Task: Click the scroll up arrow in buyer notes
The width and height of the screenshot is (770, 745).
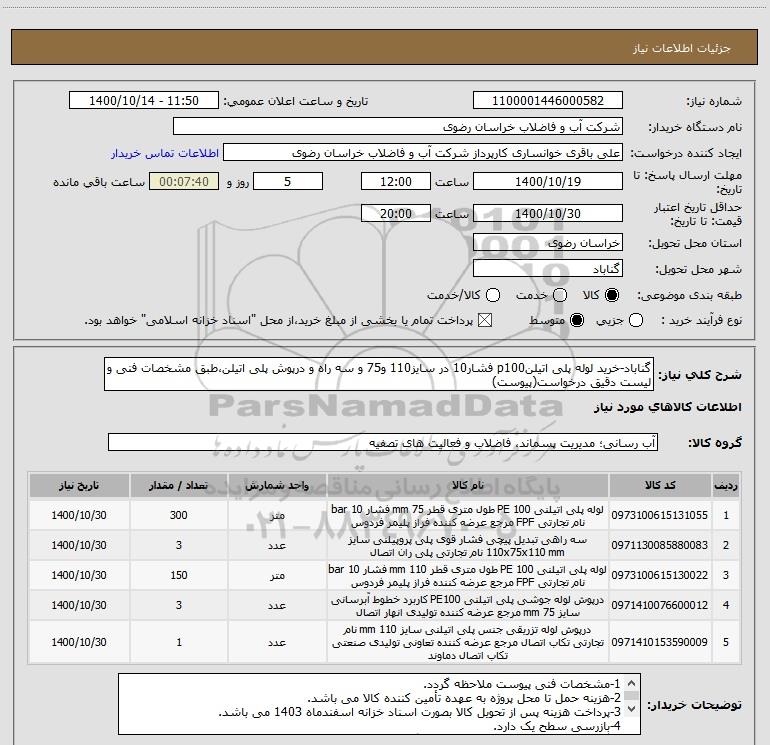Action: (x=632, y=683)
